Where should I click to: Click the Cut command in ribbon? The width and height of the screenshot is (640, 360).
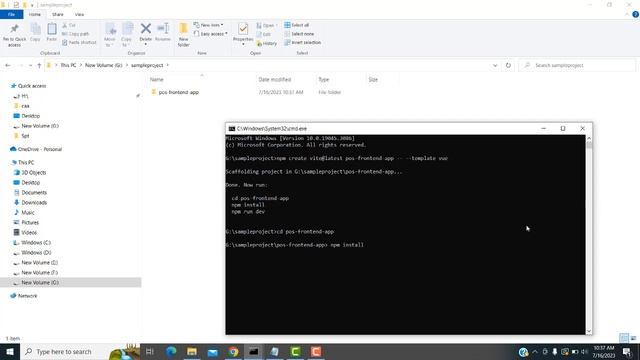[69, 25]
